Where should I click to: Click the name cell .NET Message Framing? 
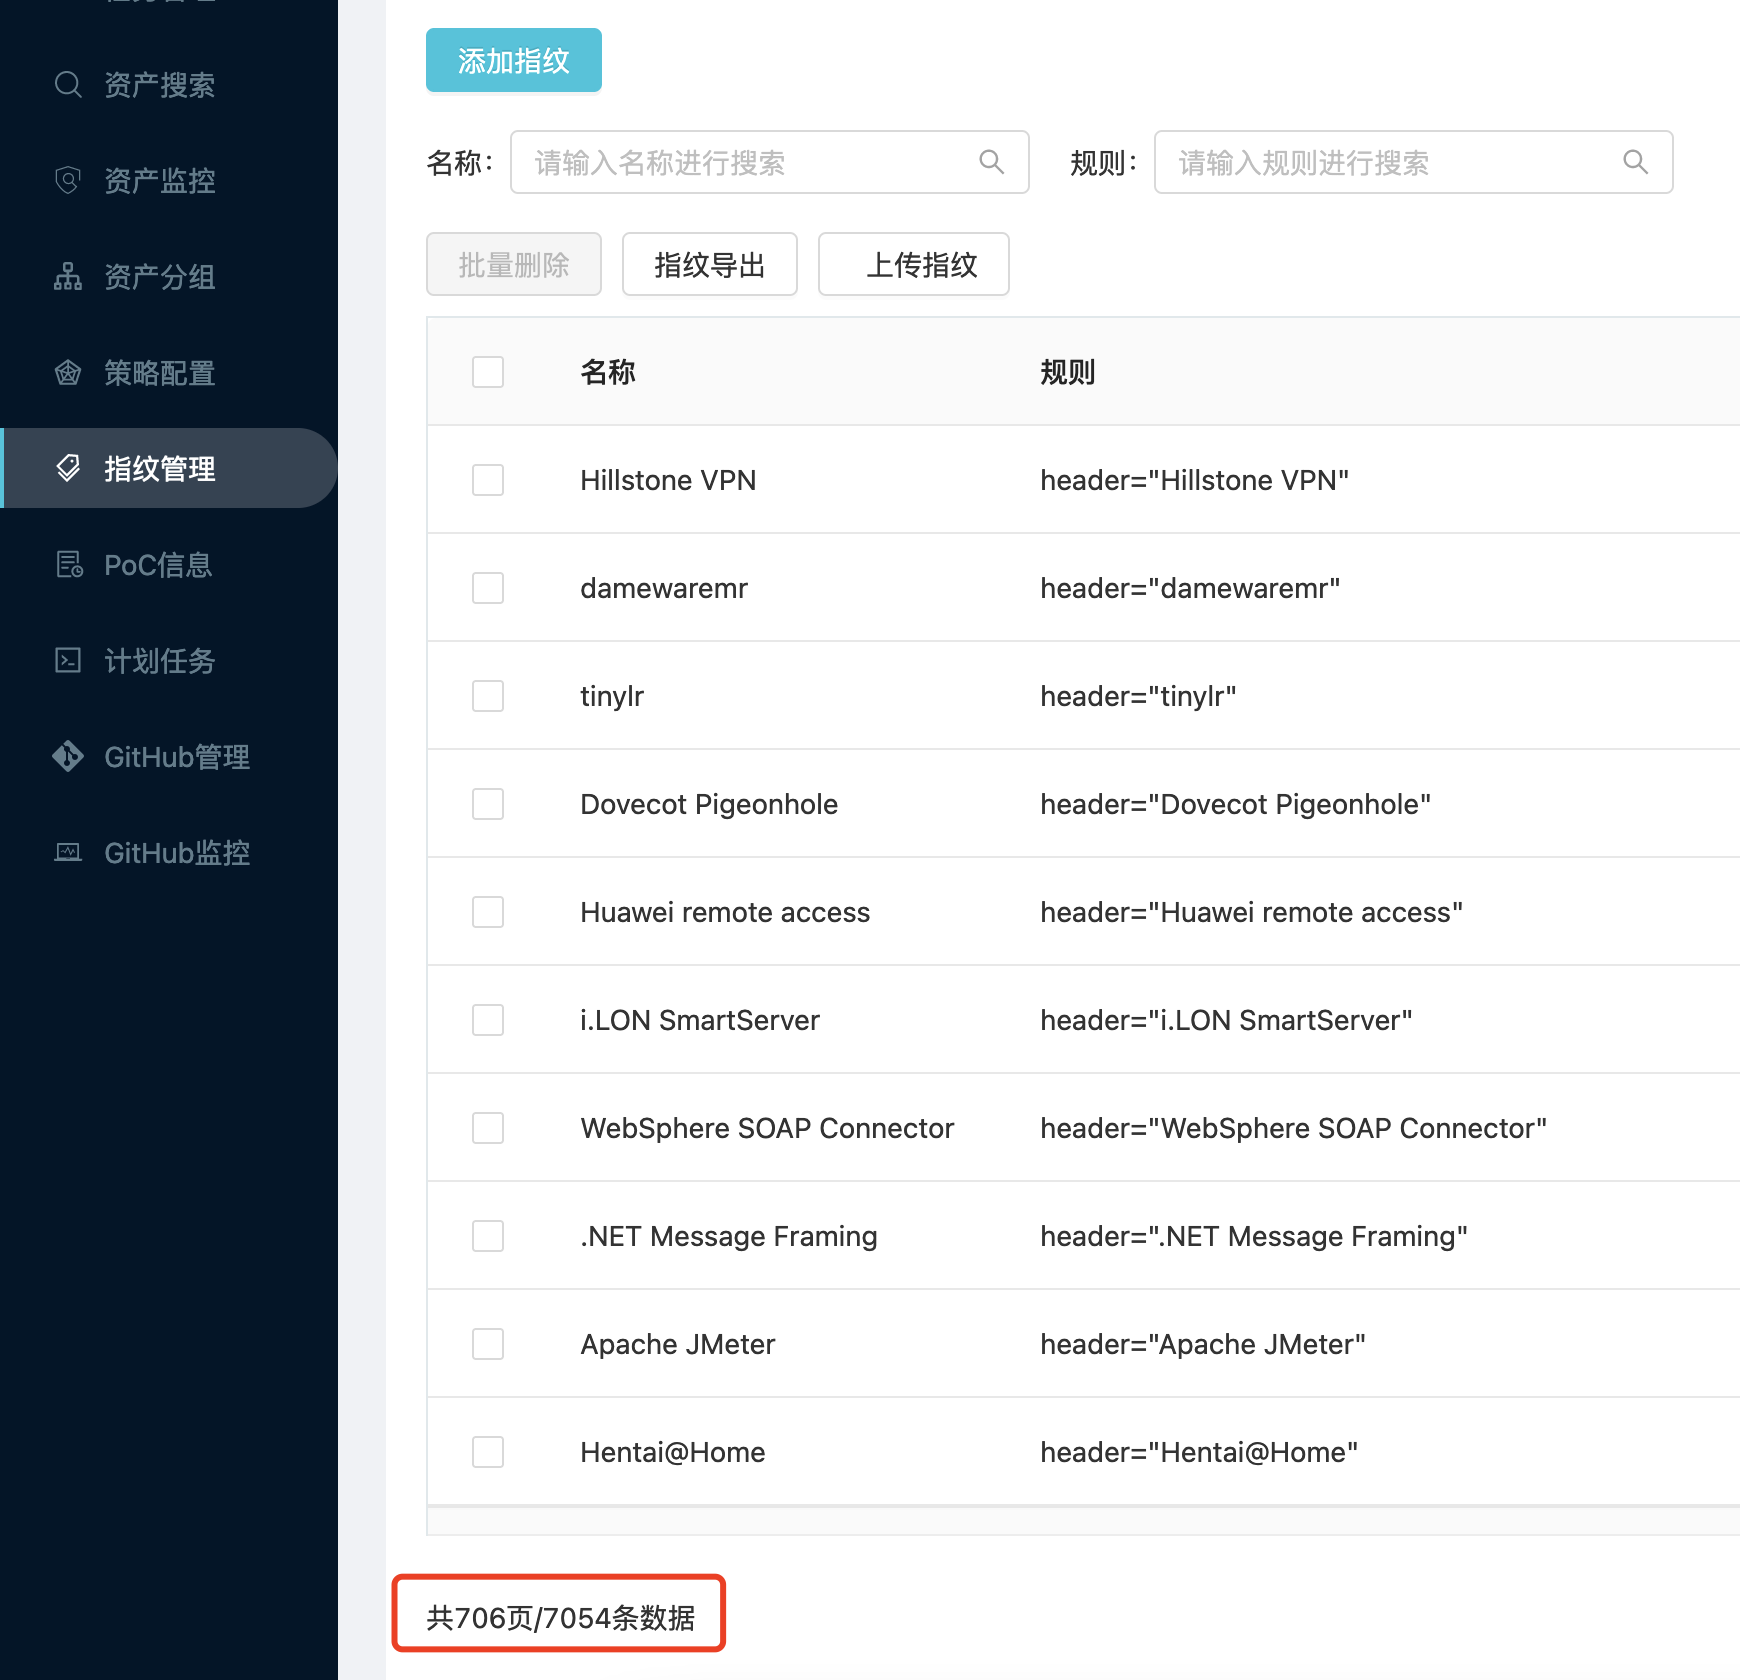coord(729,1236)
